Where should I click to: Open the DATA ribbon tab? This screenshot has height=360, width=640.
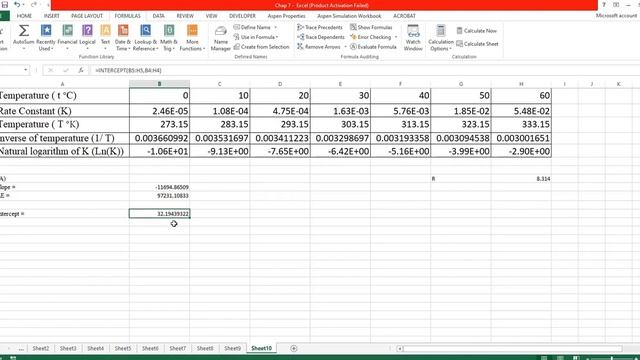coord(158,16)
